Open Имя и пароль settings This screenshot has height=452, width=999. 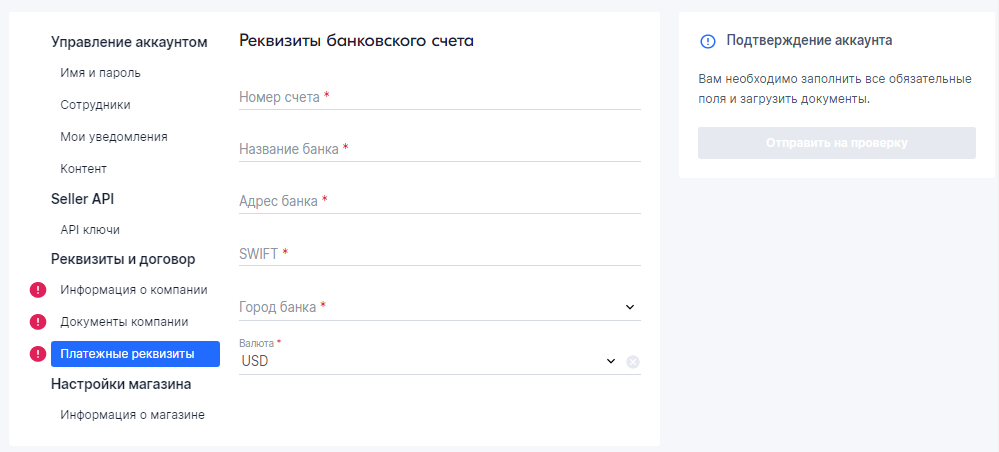(x=101, y=73)
